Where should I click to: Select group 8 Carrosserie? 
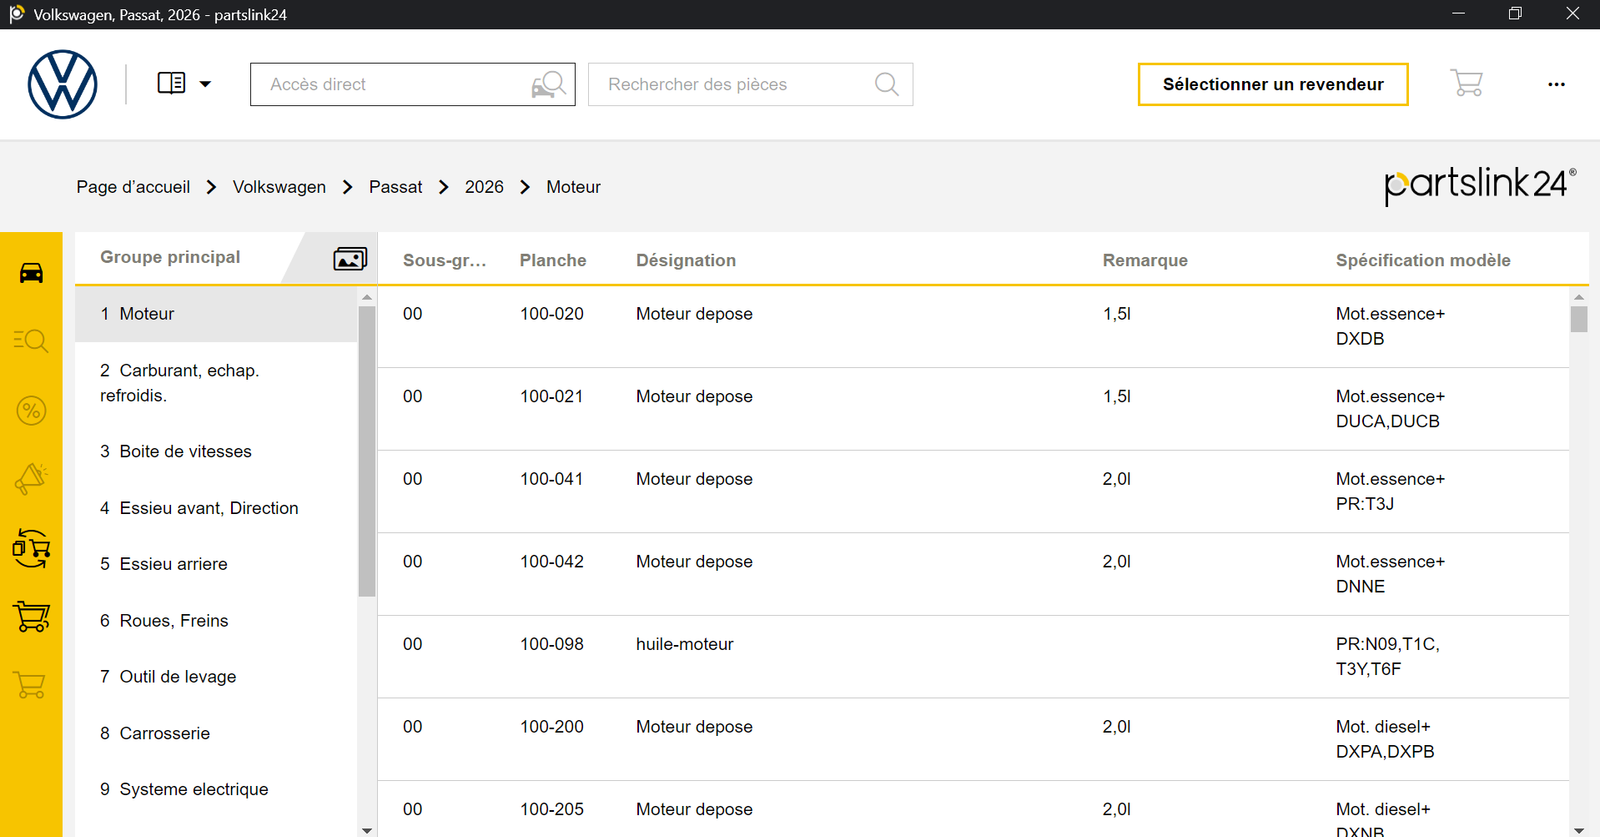(216, 733)
